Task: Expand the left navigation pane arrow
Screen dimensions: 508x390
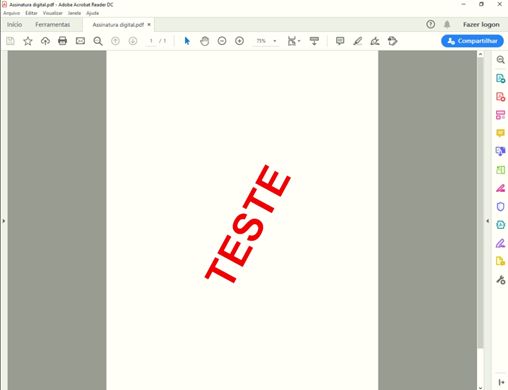Action: [x=4, y=221]
